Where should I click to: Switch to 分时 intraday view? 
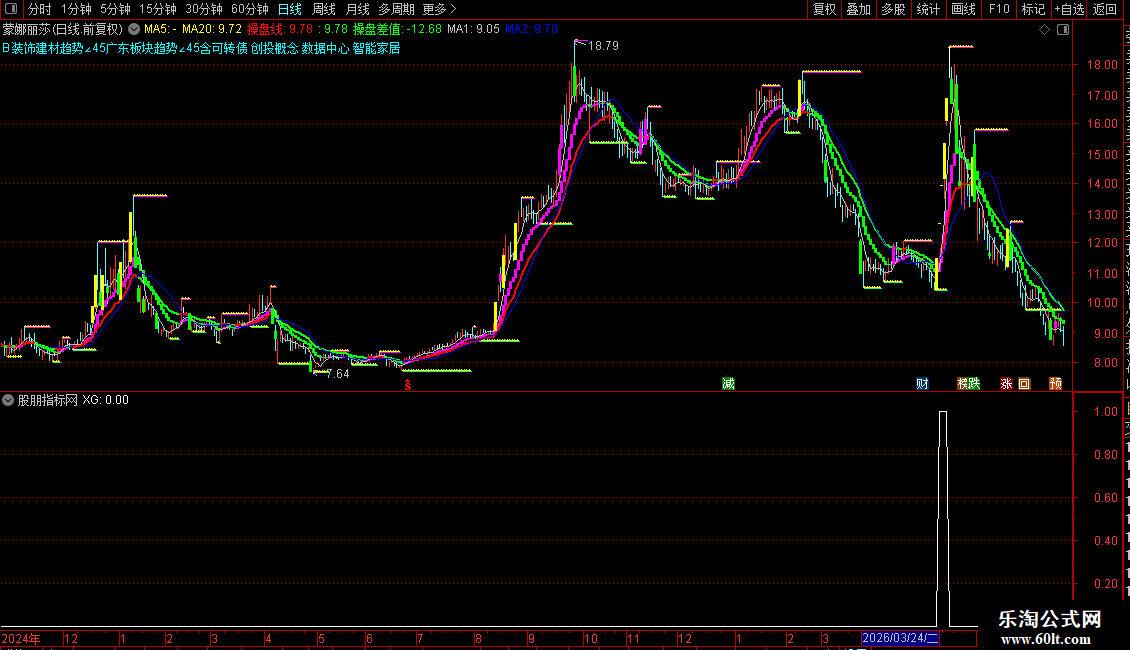coord(40,9)
